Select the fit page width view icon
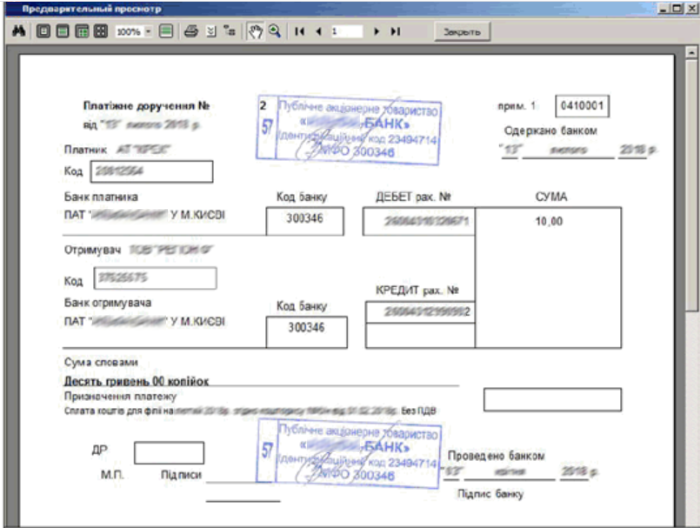The image size is (700, 528). pos(62,31)
